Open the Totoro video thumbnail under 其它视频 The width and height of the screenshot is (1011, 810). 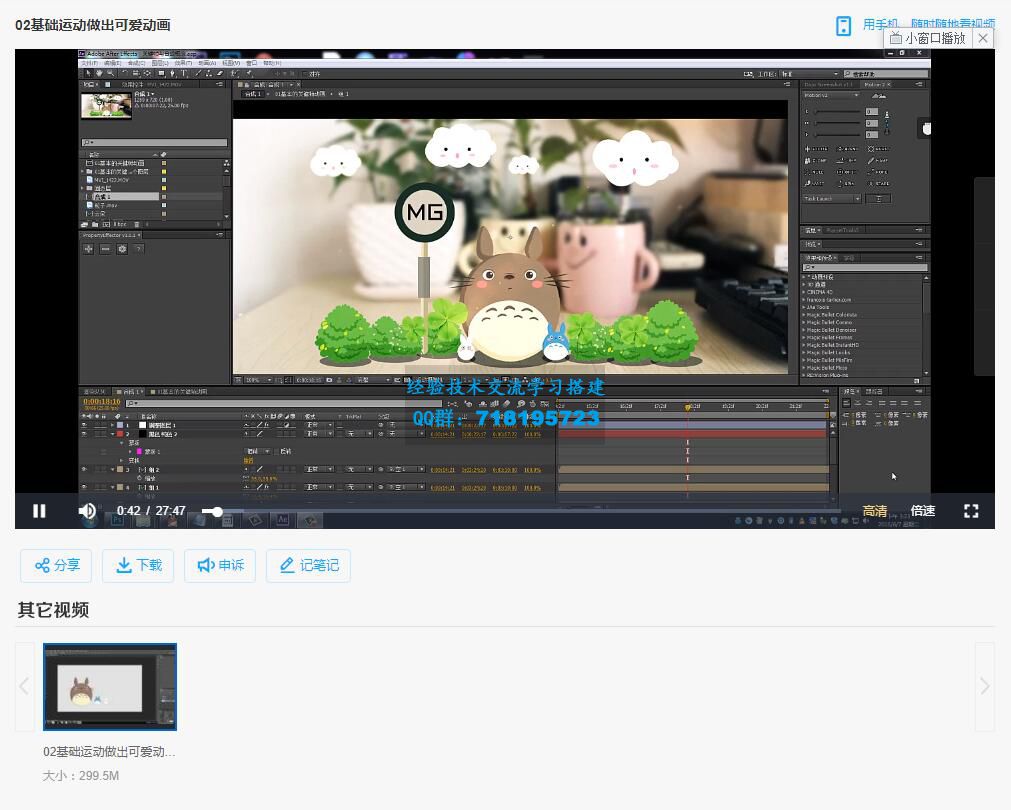(110, 687)
